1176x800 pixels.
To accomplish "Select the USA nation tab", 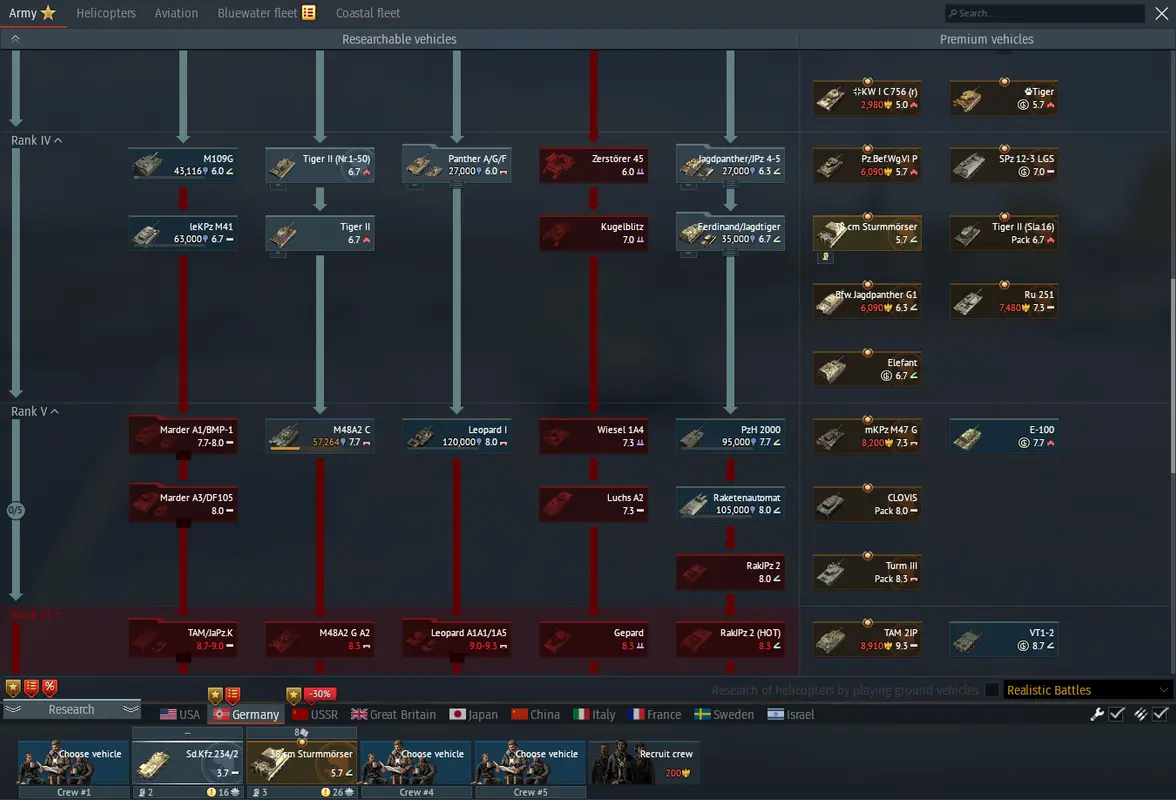I will coord(180,715).
